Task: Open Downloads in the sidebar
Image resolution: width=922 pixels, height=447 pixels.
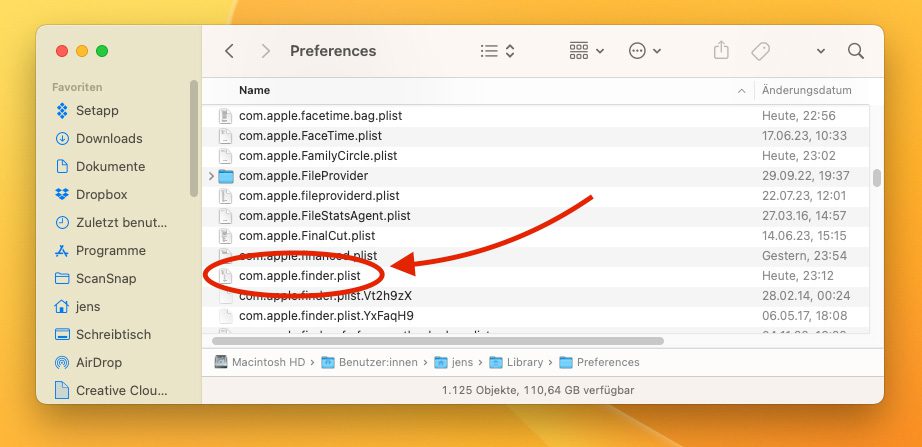Action: click(x=109, y=138)
